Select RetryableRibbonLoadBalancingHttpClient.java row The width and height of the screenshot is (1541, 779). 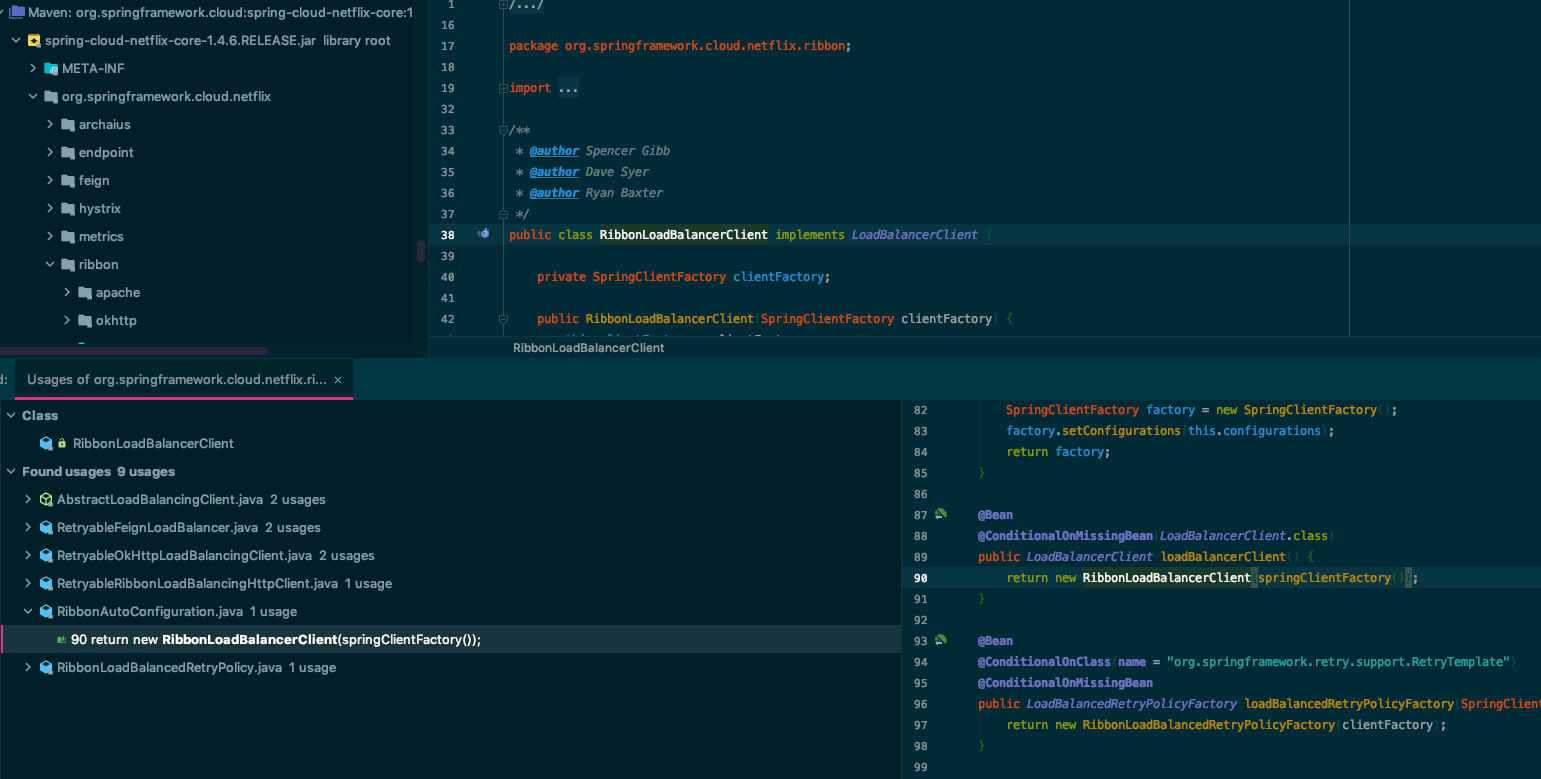tap(450, 583)
